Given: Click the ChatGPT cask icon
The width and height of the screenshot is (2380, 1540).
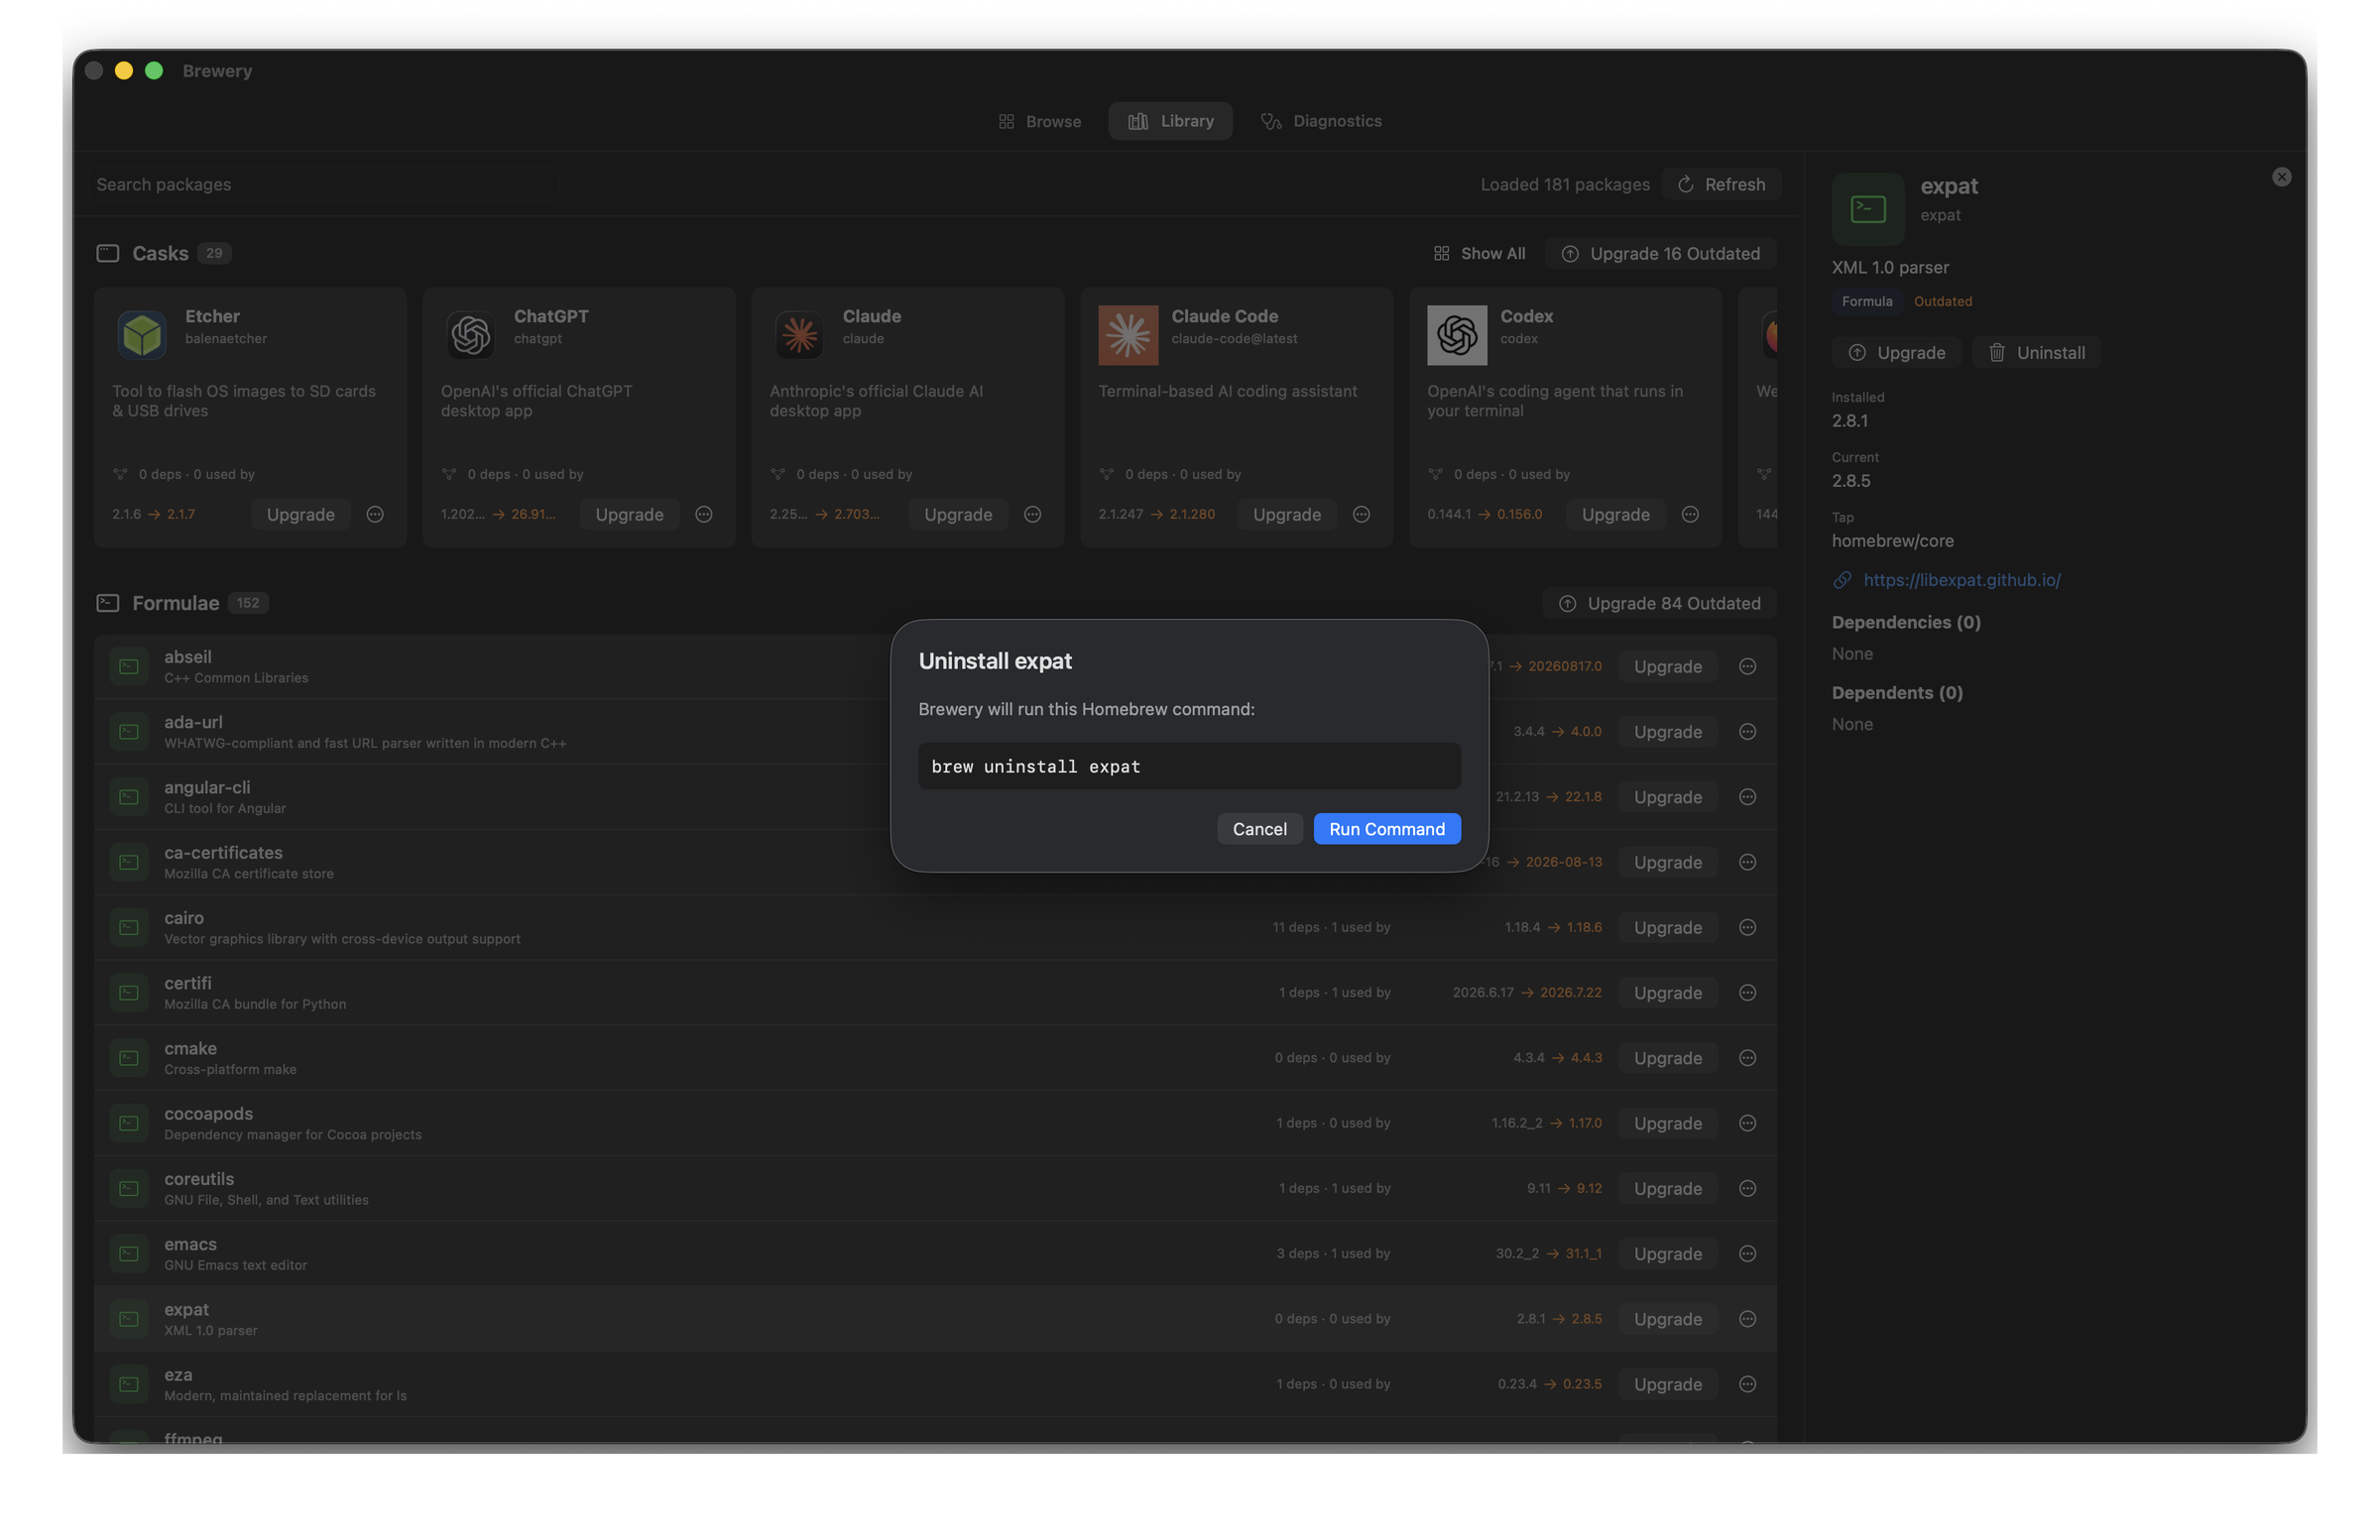Looking at the screenshot, I should [x=470, y=335].
